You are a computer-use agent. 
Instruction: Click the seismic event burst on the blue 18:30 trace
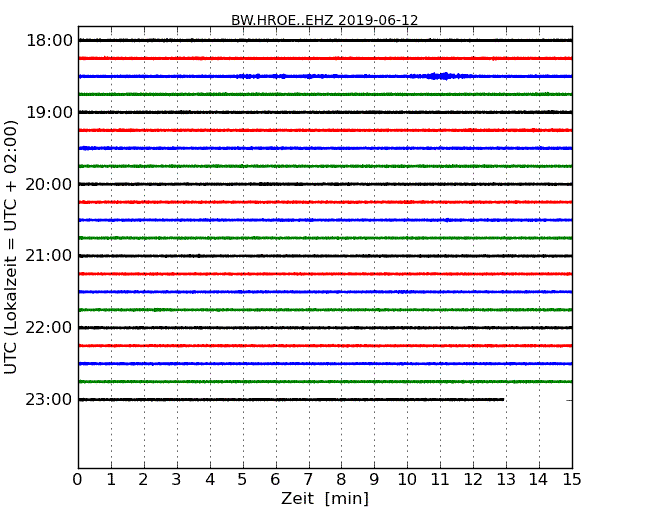441,76
